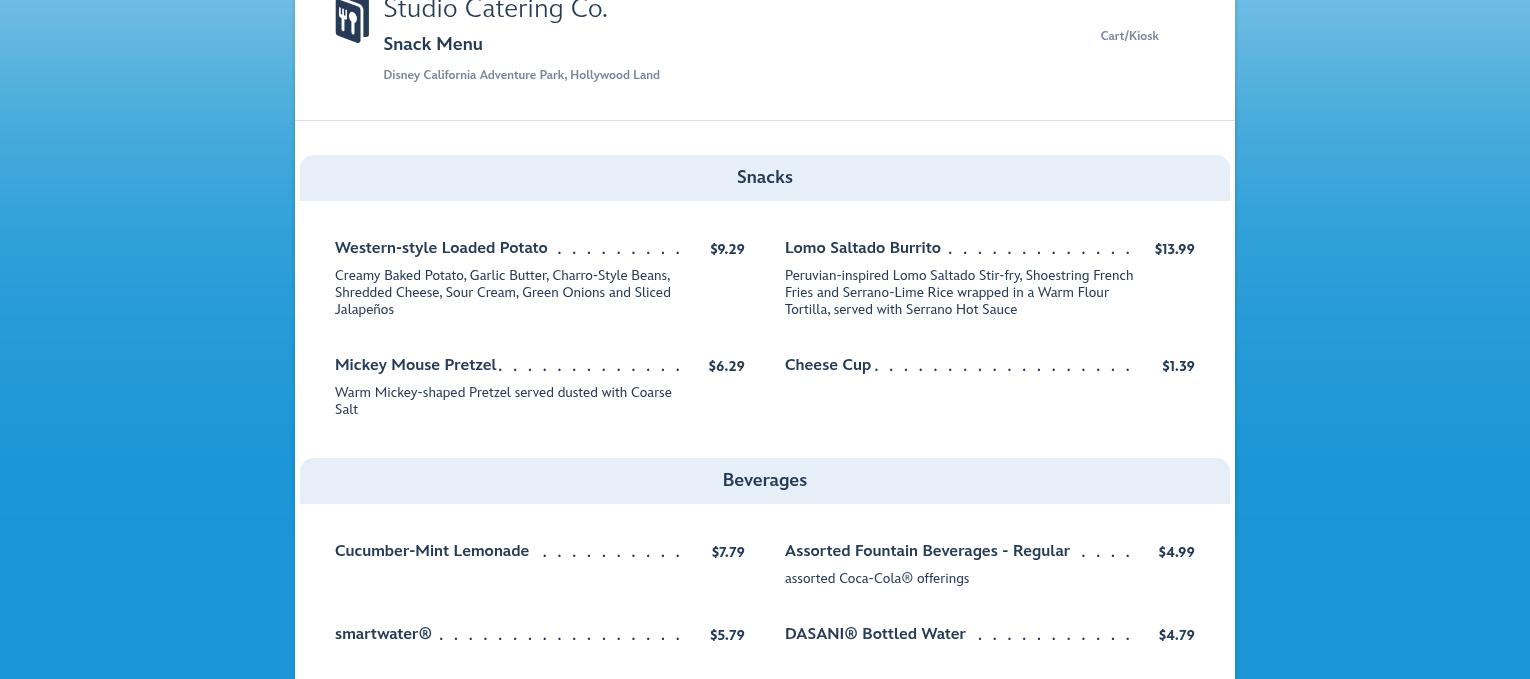Click the Studio Catering Co. title
The image size is (1530, 679).
coord(495,11)
